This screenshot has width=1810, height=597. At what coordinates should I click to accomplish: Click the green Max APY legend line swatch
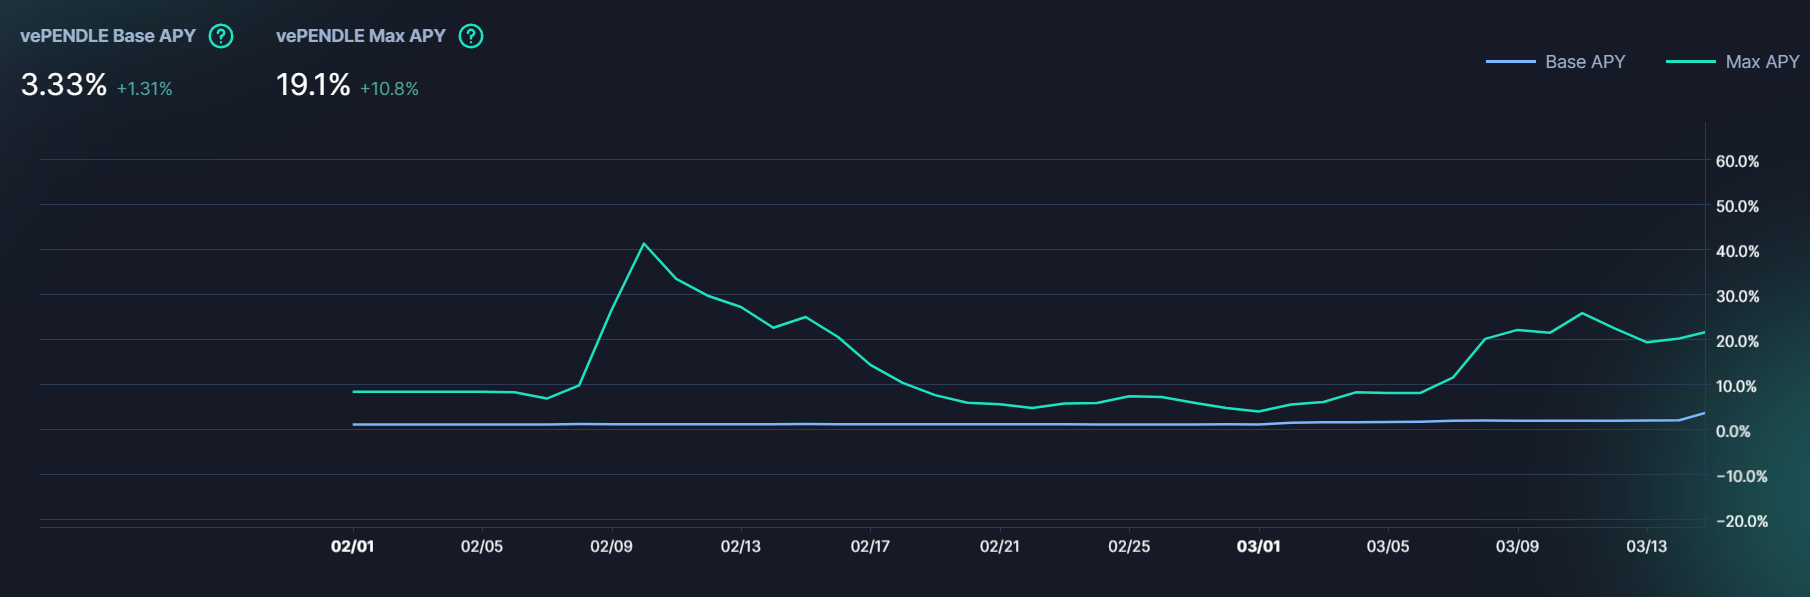pyautogui.click(x=1690, y=62)
